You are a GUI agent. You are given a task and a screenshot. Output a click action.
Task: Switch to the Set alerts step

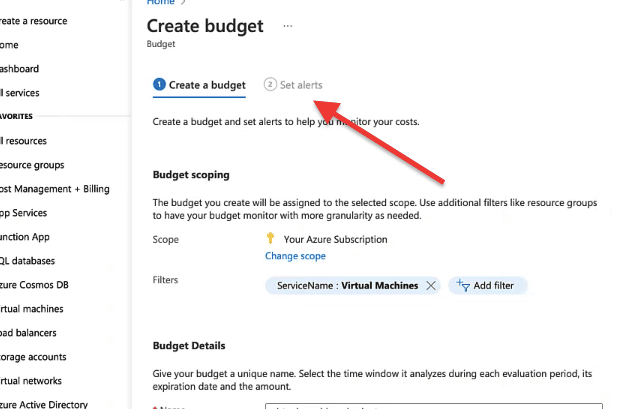point(293,85)
